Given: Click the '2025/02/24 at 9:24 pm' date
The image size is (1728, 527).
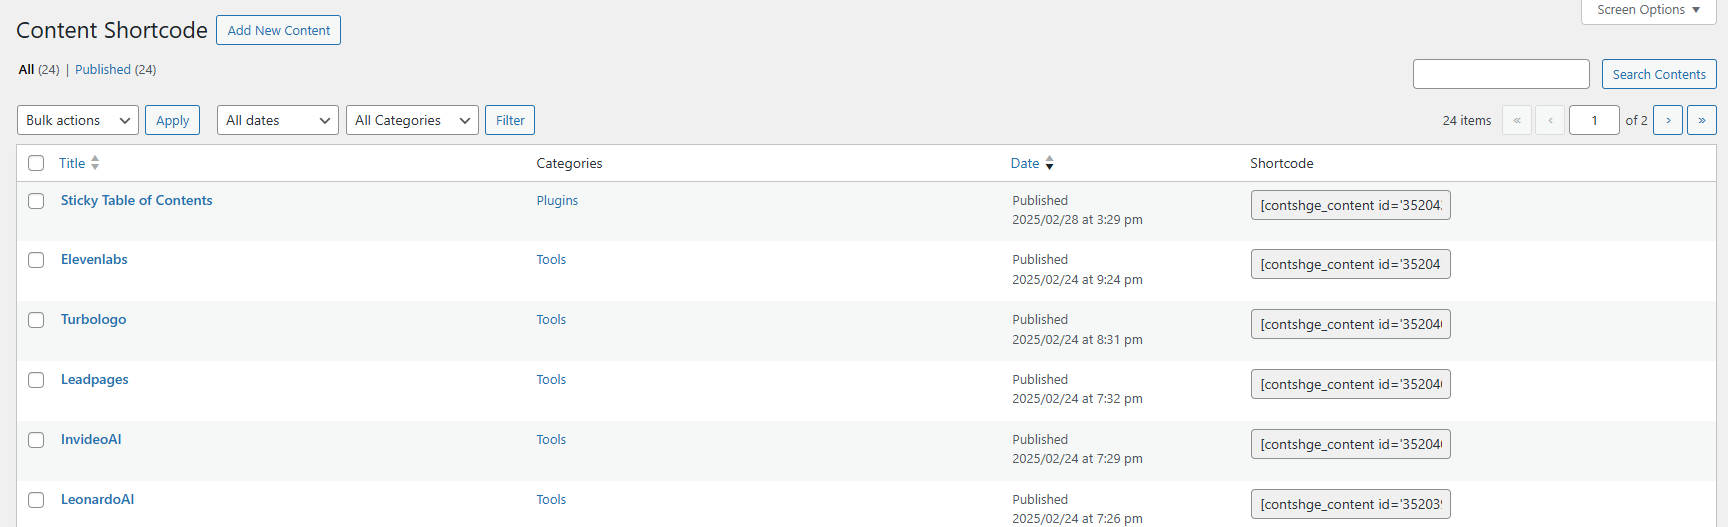Looking at the screenshot, I should 1077,280.
